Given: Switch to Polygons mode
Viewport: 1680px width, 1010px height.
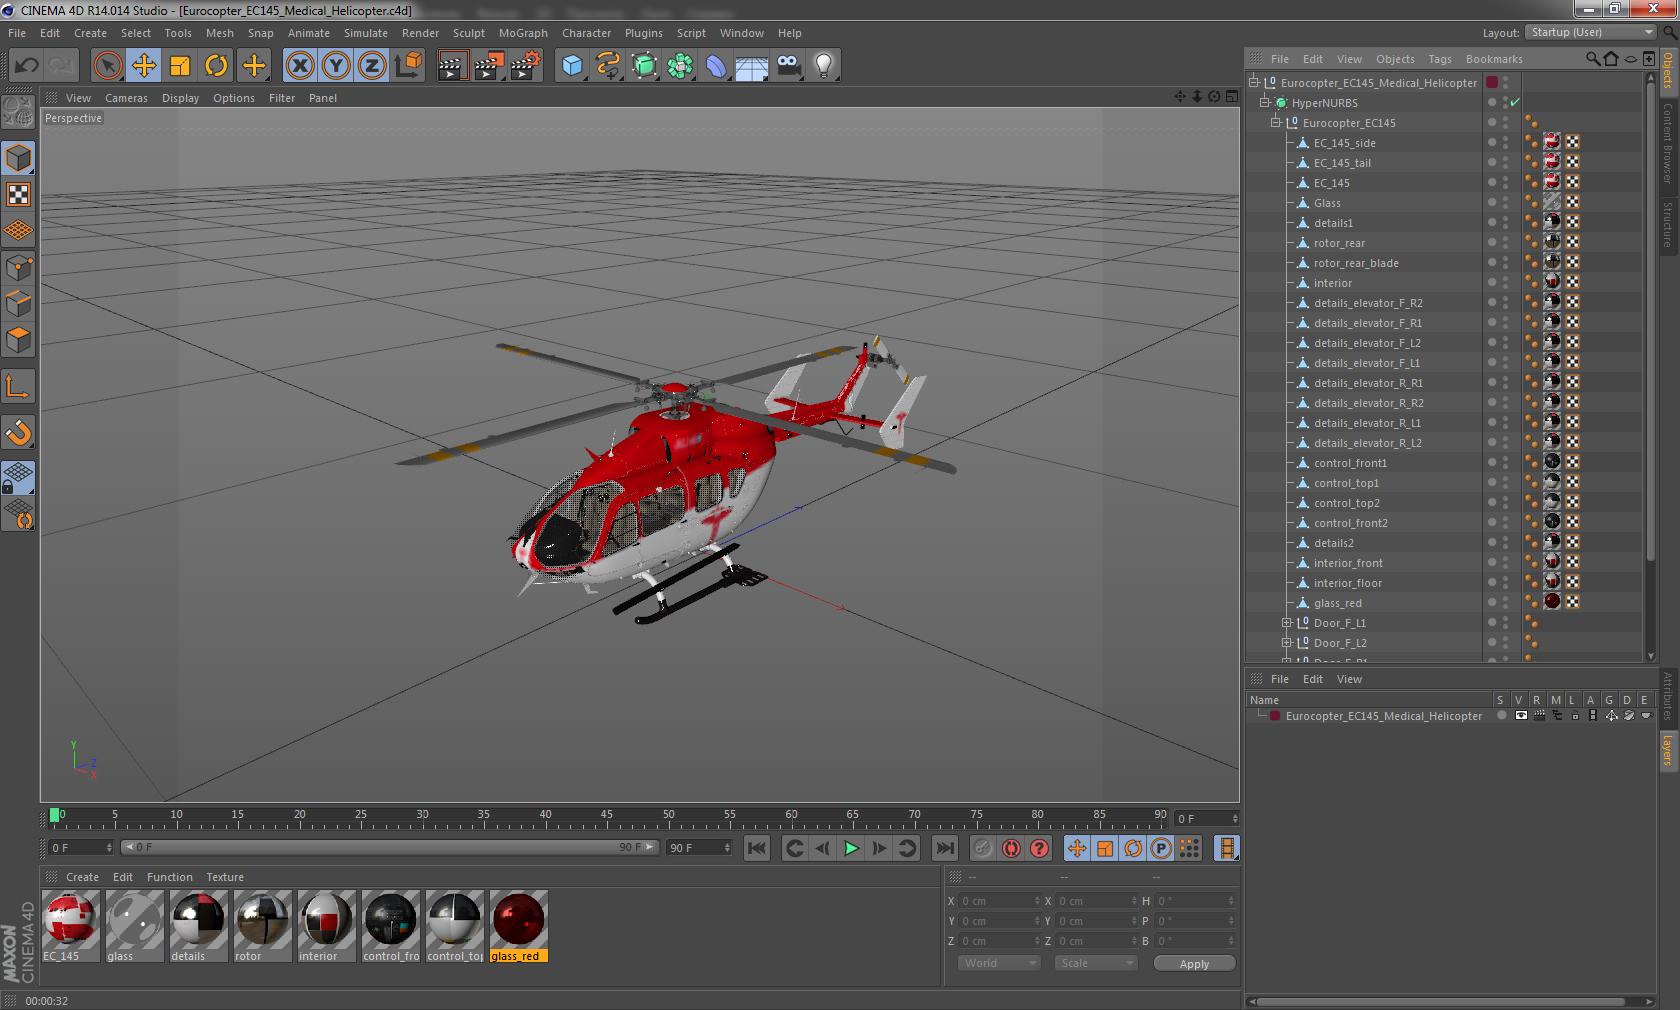Looking at the screenshot, I should [19, 339].
